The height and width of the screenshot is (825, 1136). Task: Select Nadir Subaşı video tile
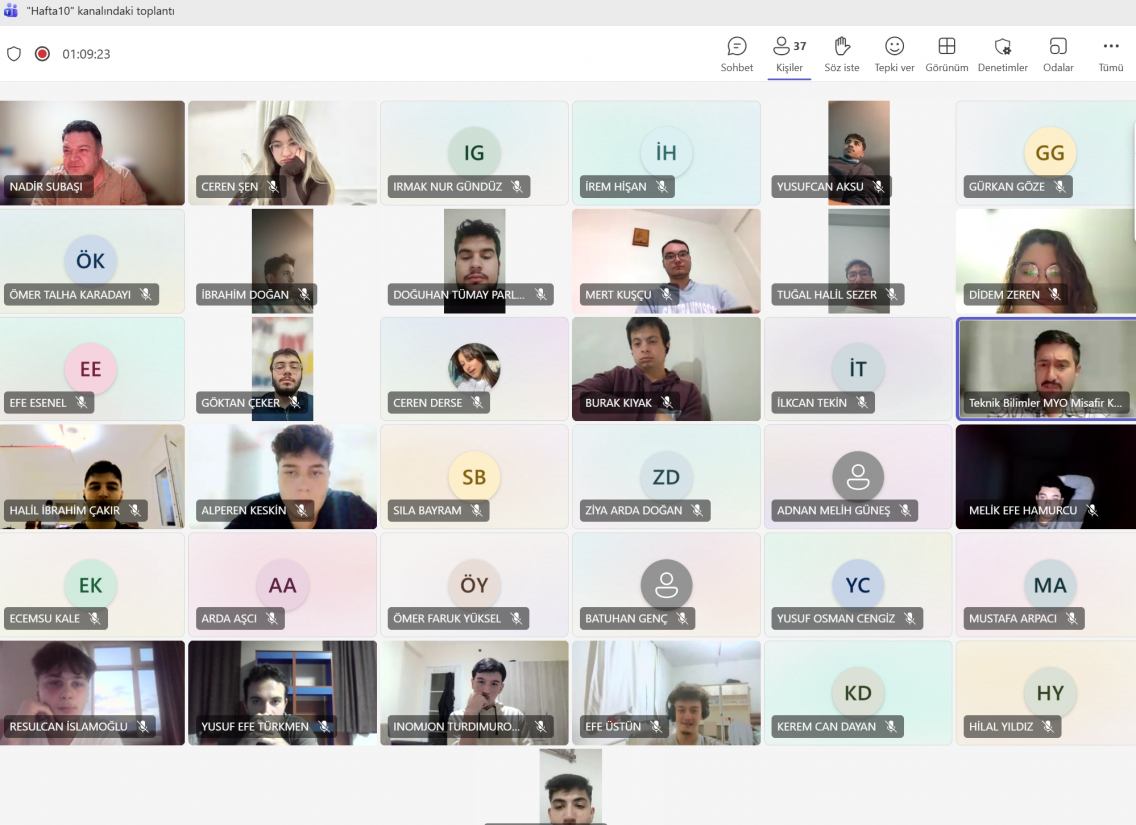pos(92,152)
